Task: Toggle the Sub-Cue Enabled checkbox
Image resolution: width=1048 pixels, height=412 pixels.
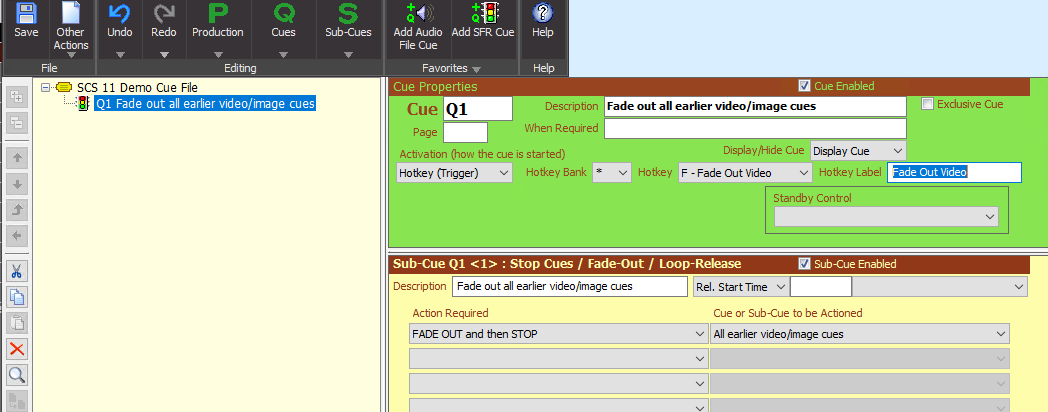Action: [x=804, y=264]
